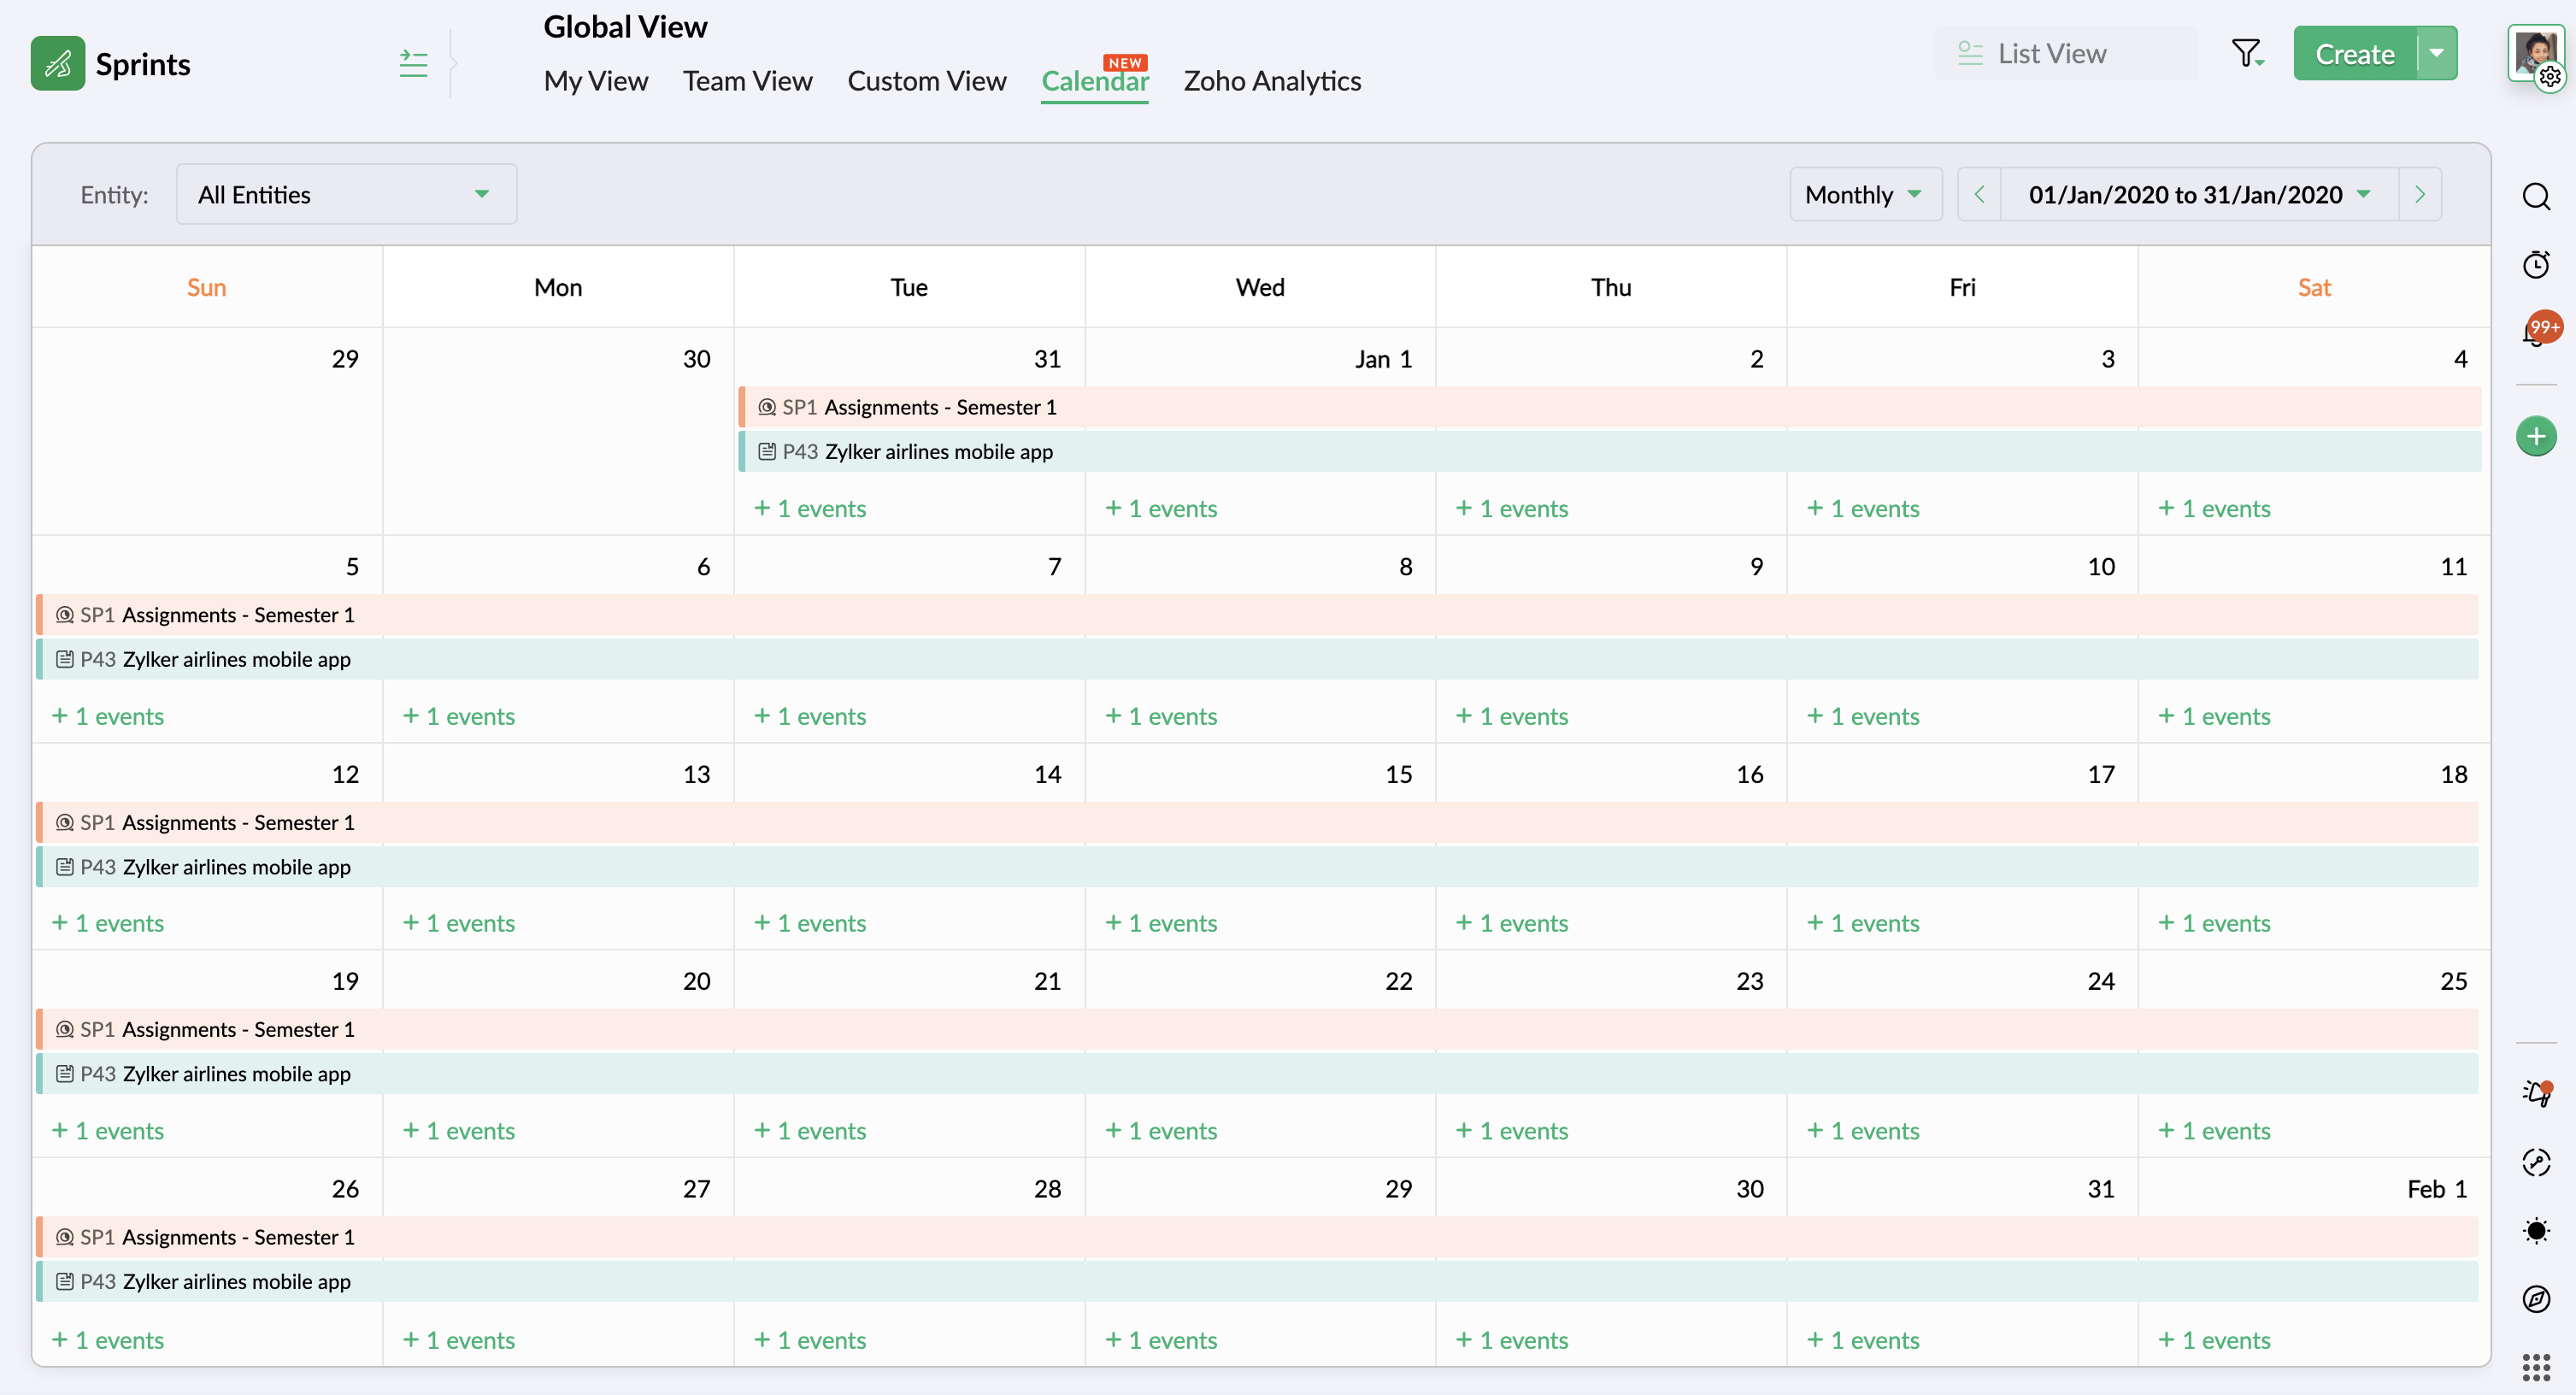Click the green plus quick-add icon
The width and height of the screenshot is (2576, 1395).
2536,436
